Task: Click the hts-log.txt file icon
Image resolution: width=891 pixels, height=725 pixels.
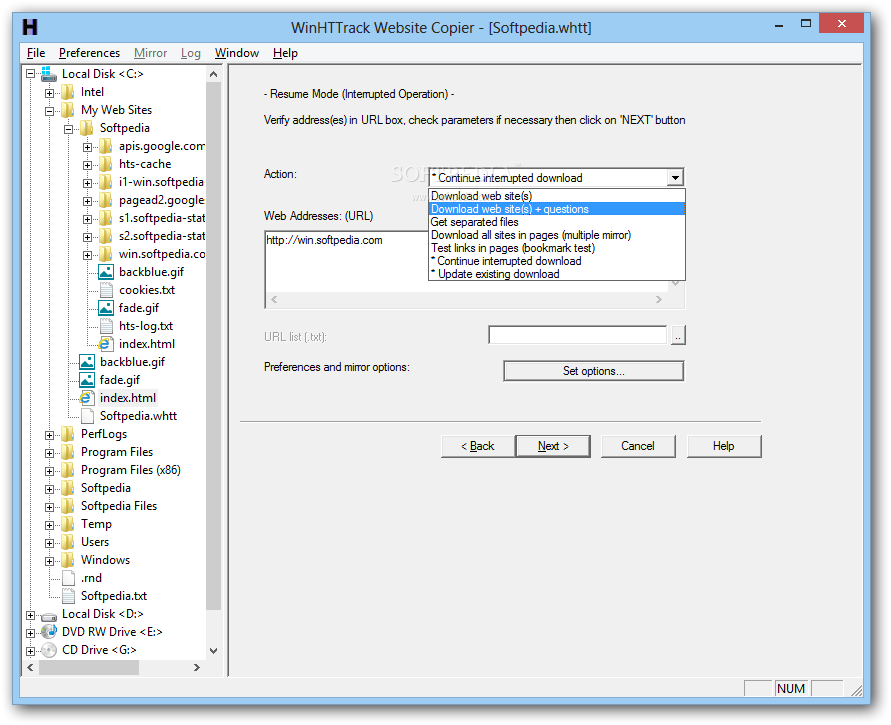Action: pos(106,326)
